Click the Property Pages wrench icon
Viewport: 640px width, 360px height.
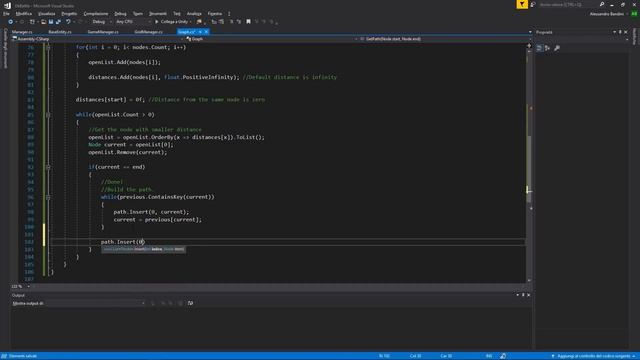(557, 48)
